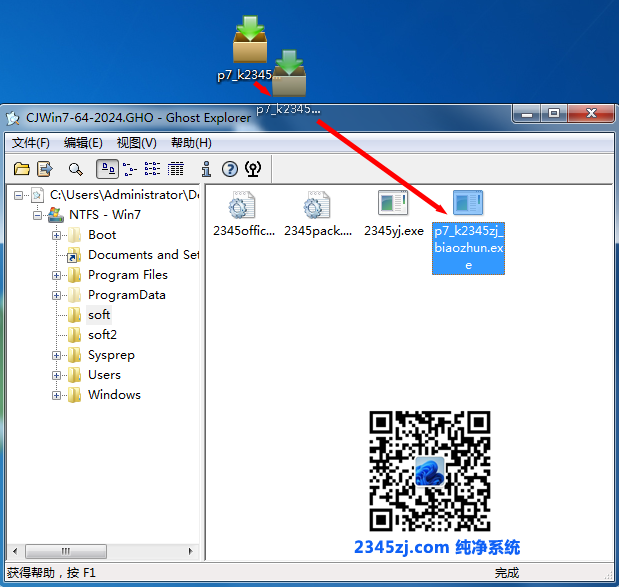Click the 2345offic... file name
The image size is (619, 587).
[244, 231]
